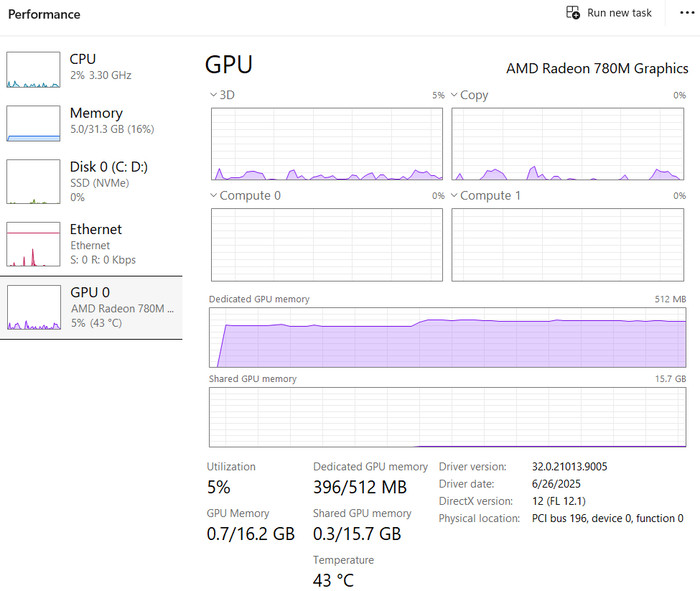
Task: Select the CPU mini graph thumbnail
Action: pyautogui.click(x=33, y=69)
